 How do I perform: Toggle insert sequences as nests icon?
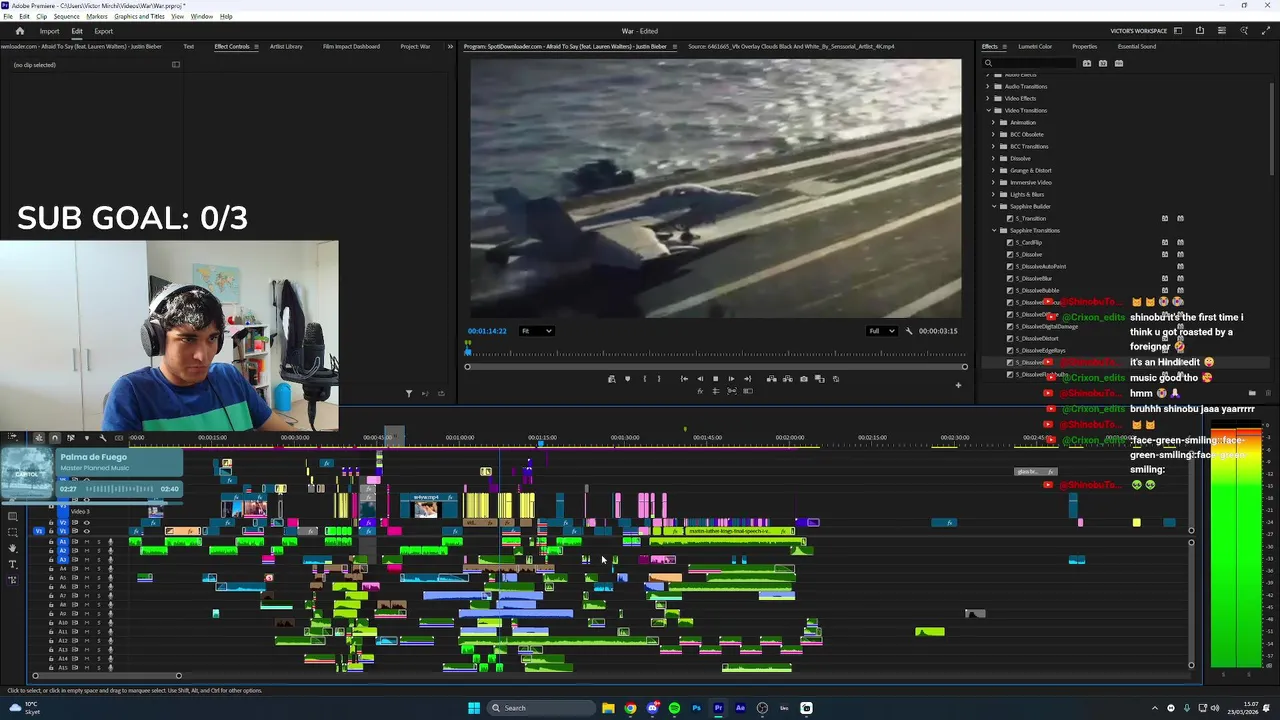39,437
